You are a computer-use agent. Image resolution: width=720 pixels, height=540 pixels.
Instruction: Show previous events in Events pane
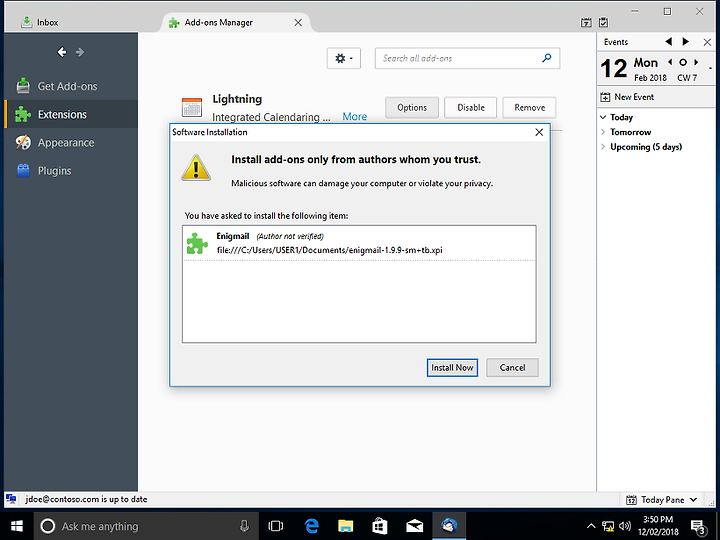(x=669, y=42)
